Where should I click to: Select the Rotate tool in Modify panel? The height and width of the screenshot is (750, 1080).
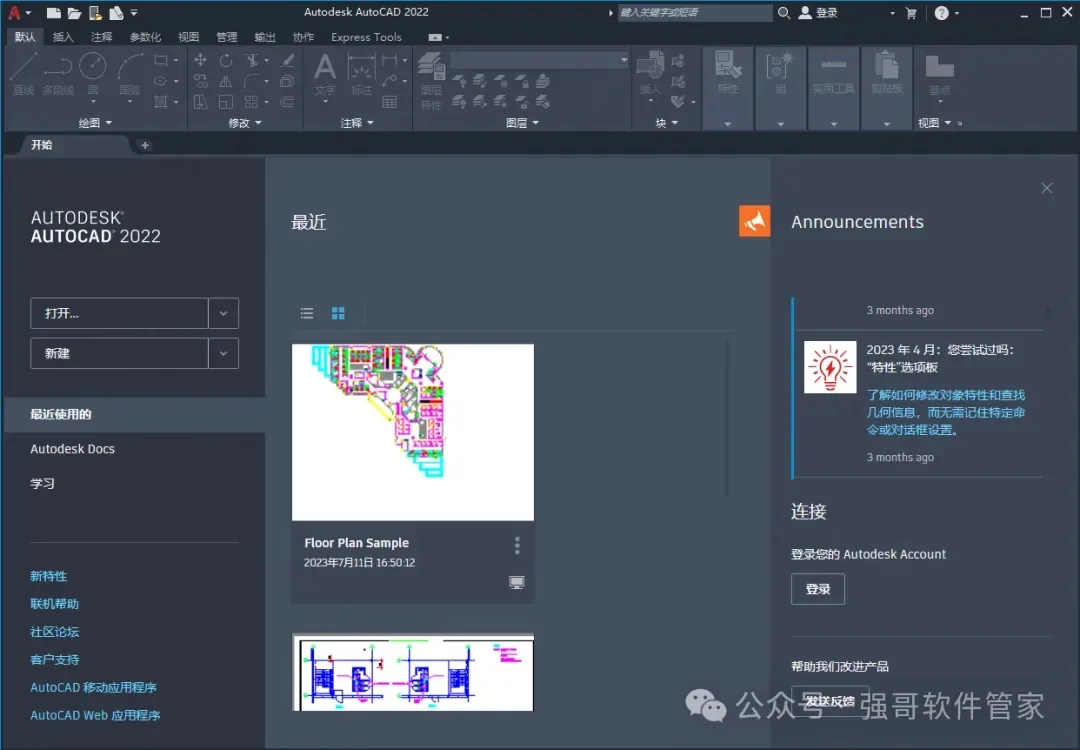point(225,60)
